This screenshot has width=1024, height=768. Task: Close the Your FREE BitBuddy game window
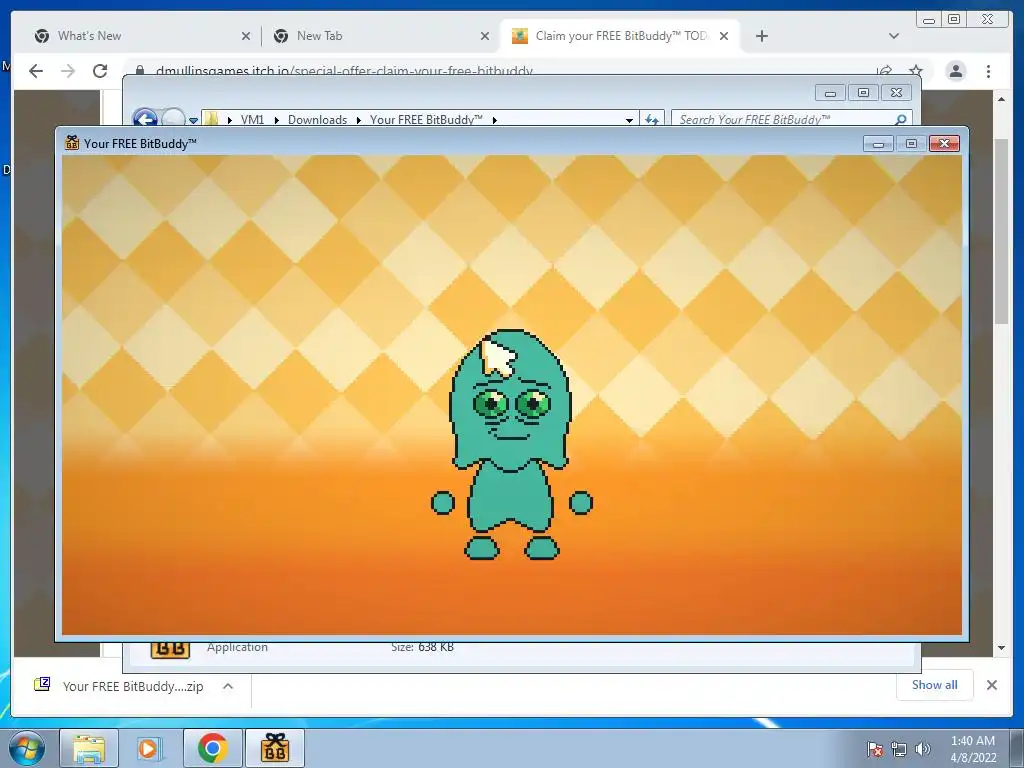point(944,144)
